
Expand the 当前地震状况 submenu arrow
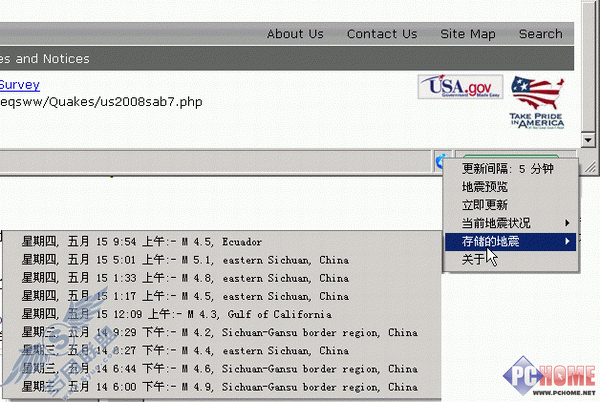coord(567,223)
